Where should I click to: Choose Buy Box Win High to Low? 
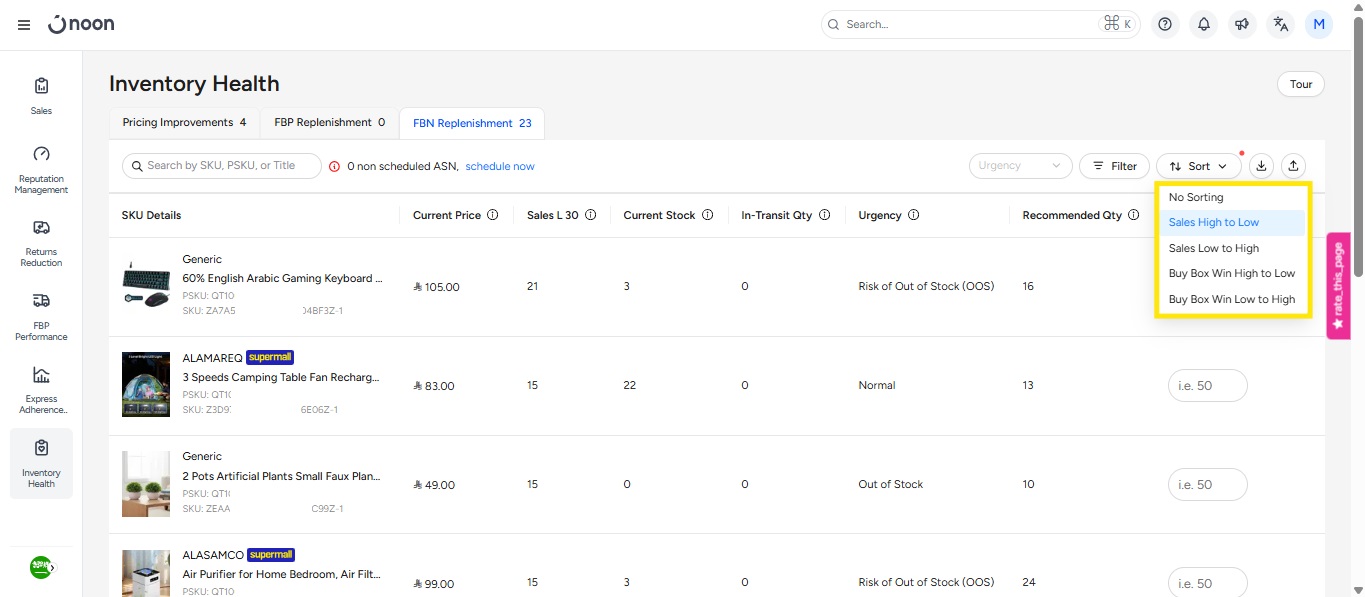click(1231, 273)
